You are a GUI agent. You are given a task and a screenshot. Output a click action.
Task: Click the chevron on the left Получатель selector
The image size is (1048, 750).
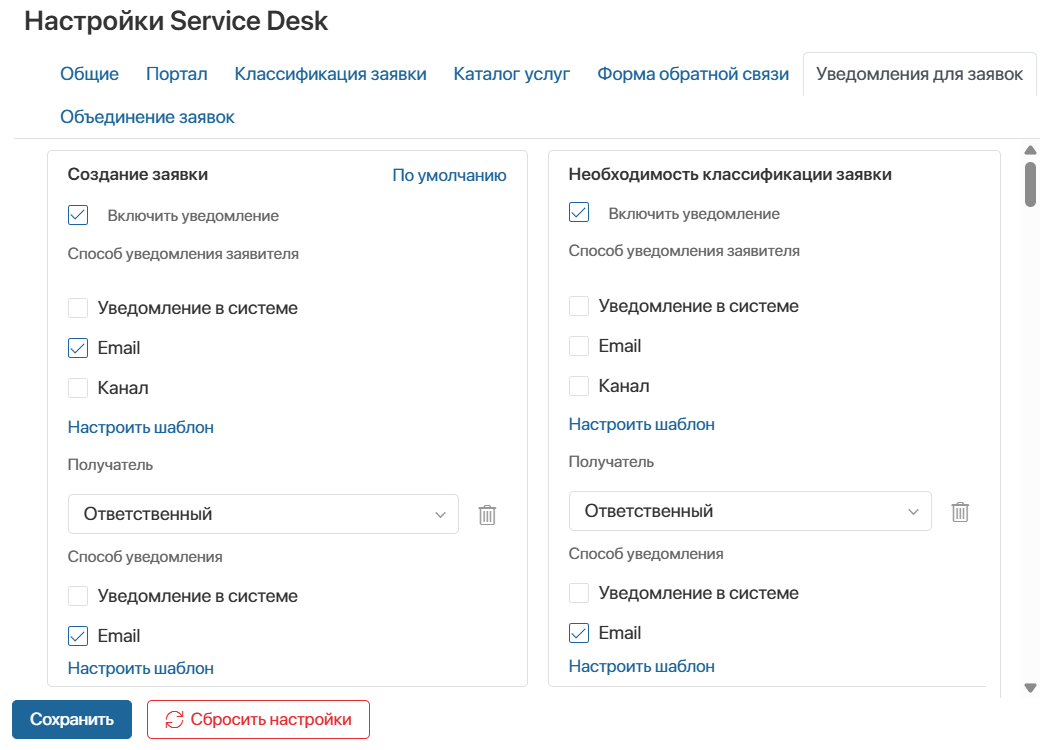tap(441, 513)
